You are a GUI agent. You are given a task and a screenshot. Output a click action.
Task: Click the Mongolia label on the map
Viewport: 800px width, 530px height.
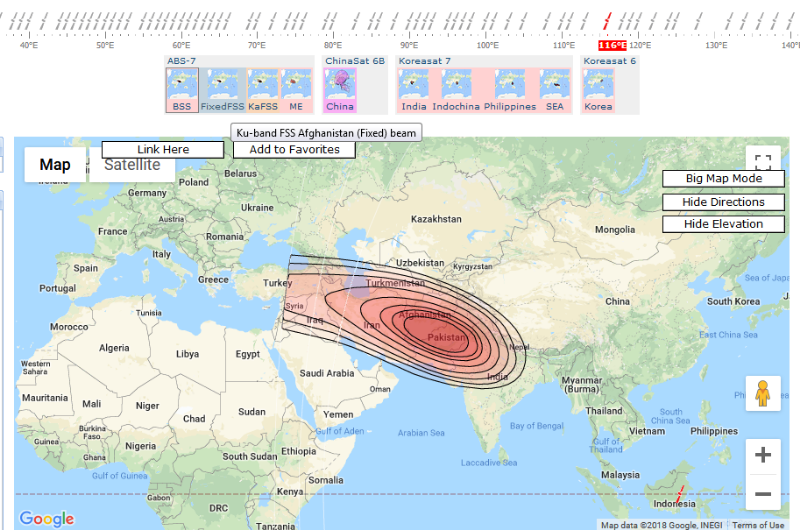pos(615,230)
